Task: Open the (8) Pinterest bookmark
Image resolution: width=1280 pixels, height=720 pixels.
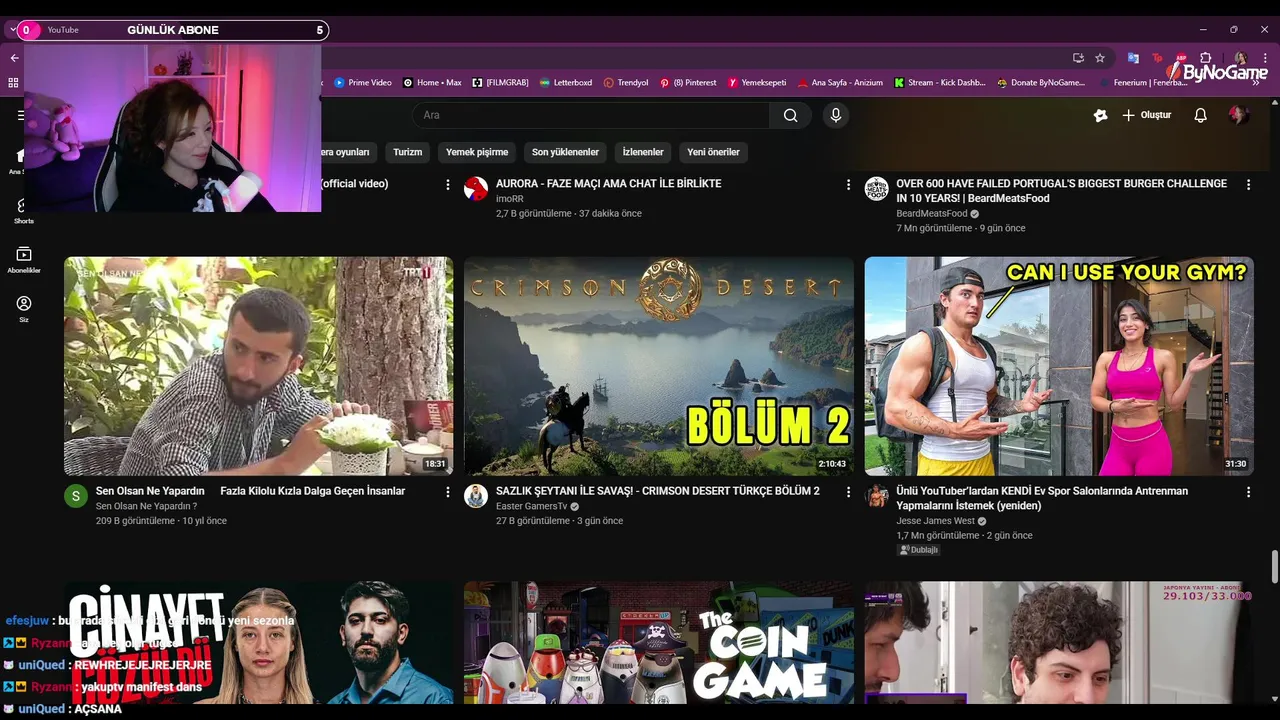Action: tap(688, 83)
